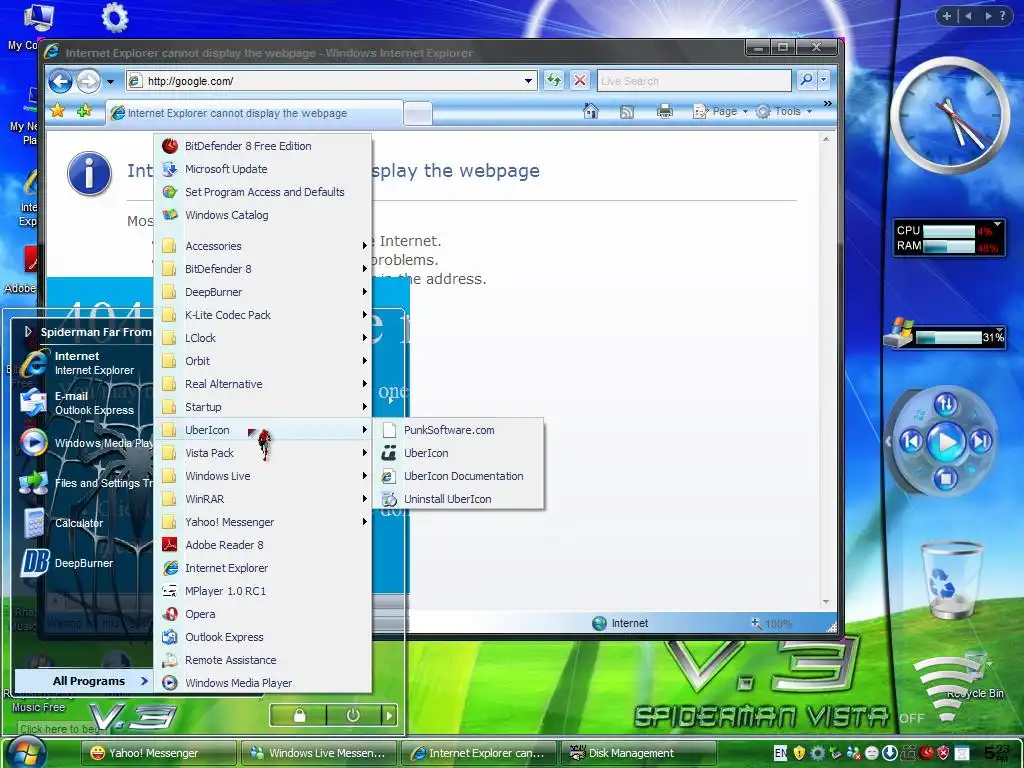1024x768 pixels.
Task: Click the IE page vertical scrollbar
Action: tap(825, 370)
